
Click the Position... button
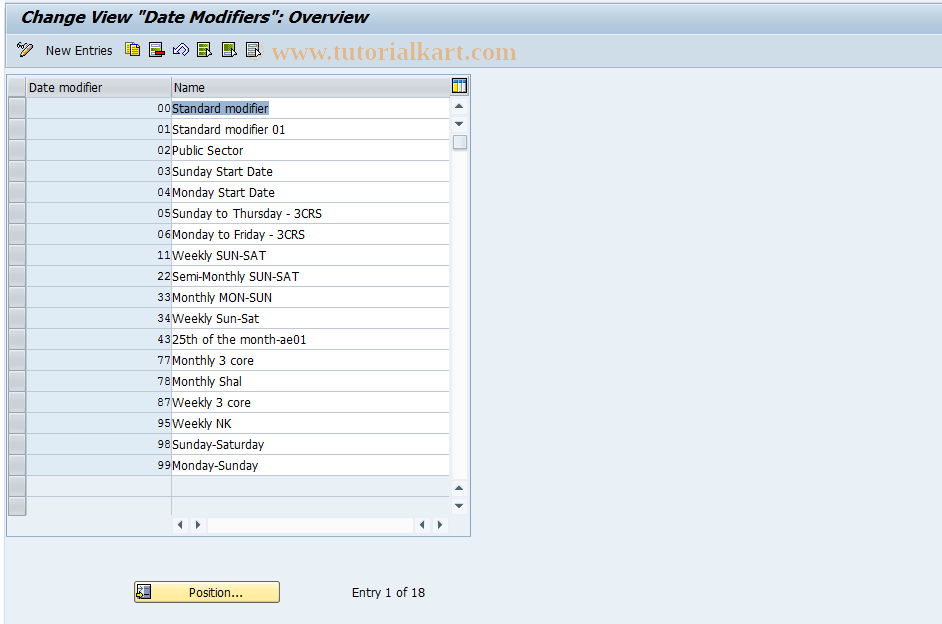click(207, 592)
